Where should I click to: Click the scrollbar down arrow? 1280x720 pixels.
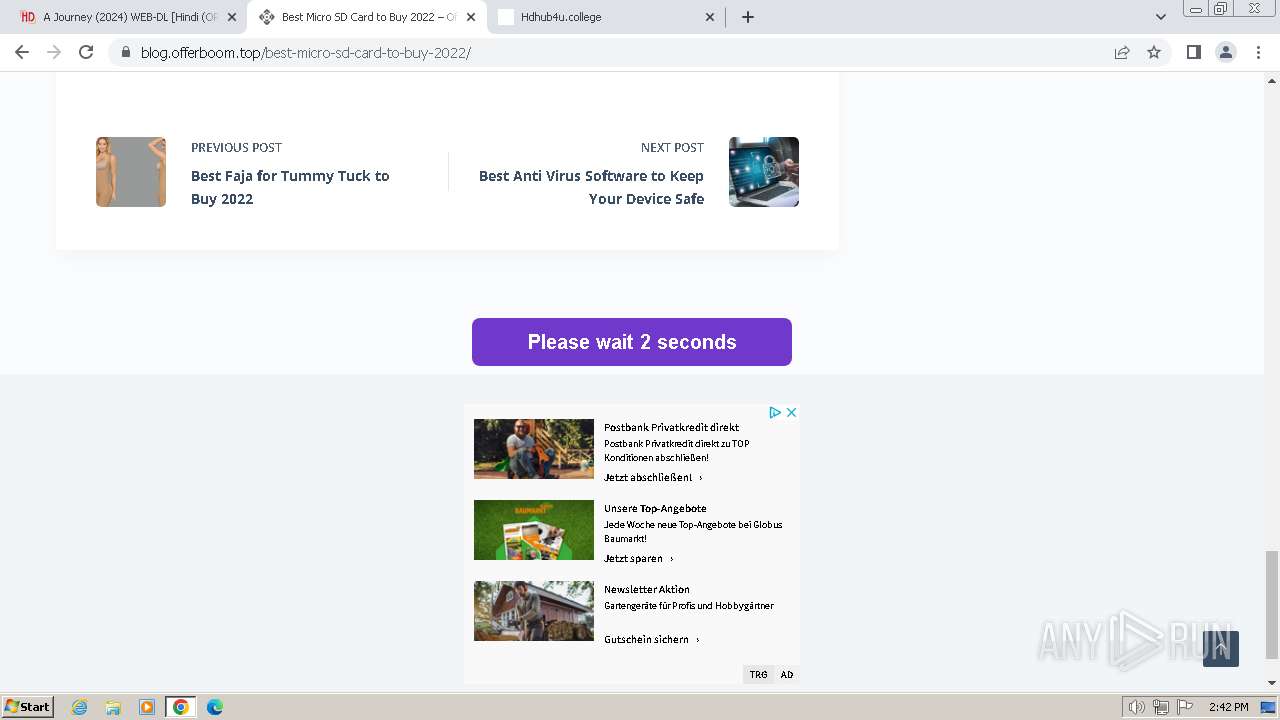coord(1272,683)
